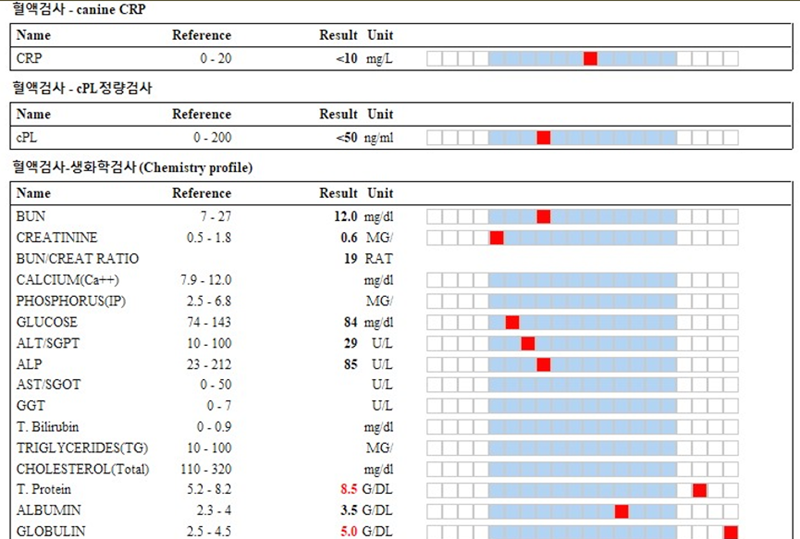Image resolution: width=800 pixels, height=539 pixels.
Task: Click the GLOBULIN row name
Action: coord(51,531)
